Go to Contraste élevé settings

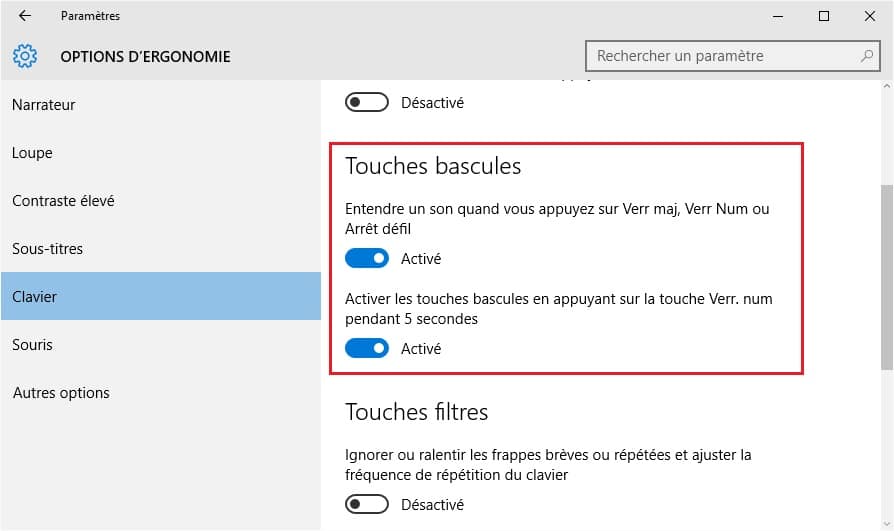(x=63, y=201)
